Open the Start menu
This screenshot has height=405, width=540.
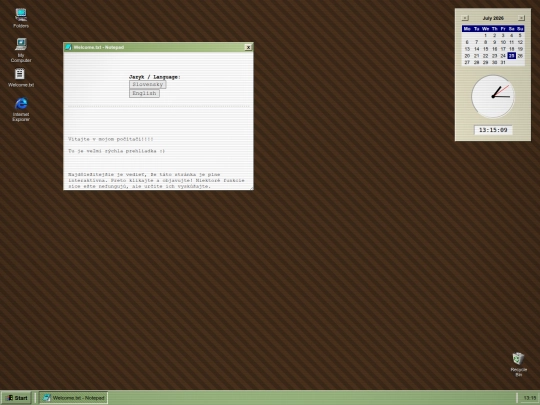pyautogui.click(x=17, y=398)
